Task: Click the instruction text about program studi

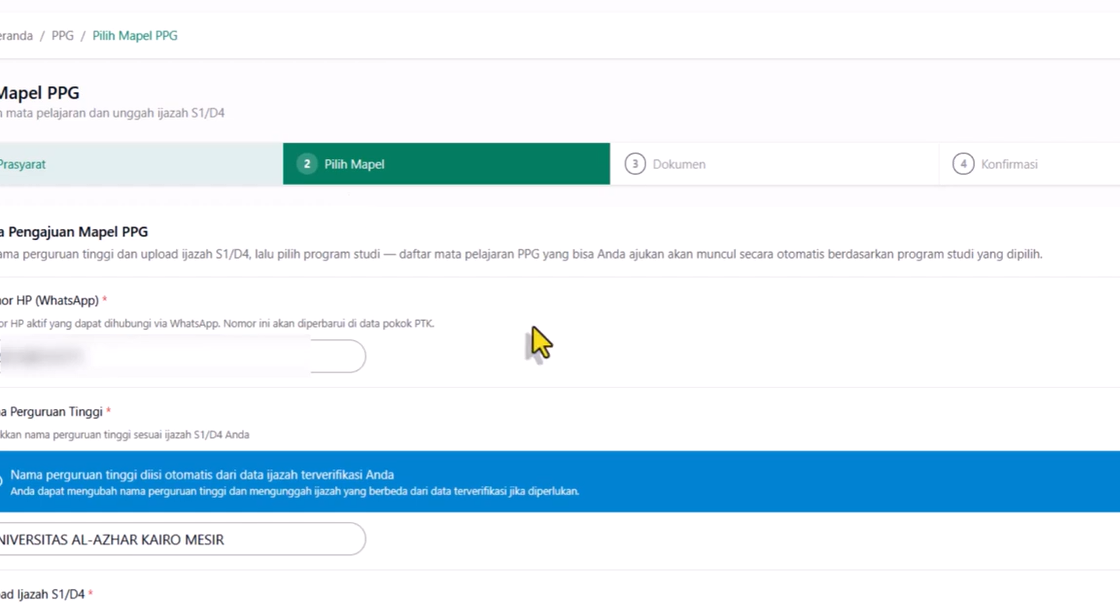Action: click(x=521, y=254)
